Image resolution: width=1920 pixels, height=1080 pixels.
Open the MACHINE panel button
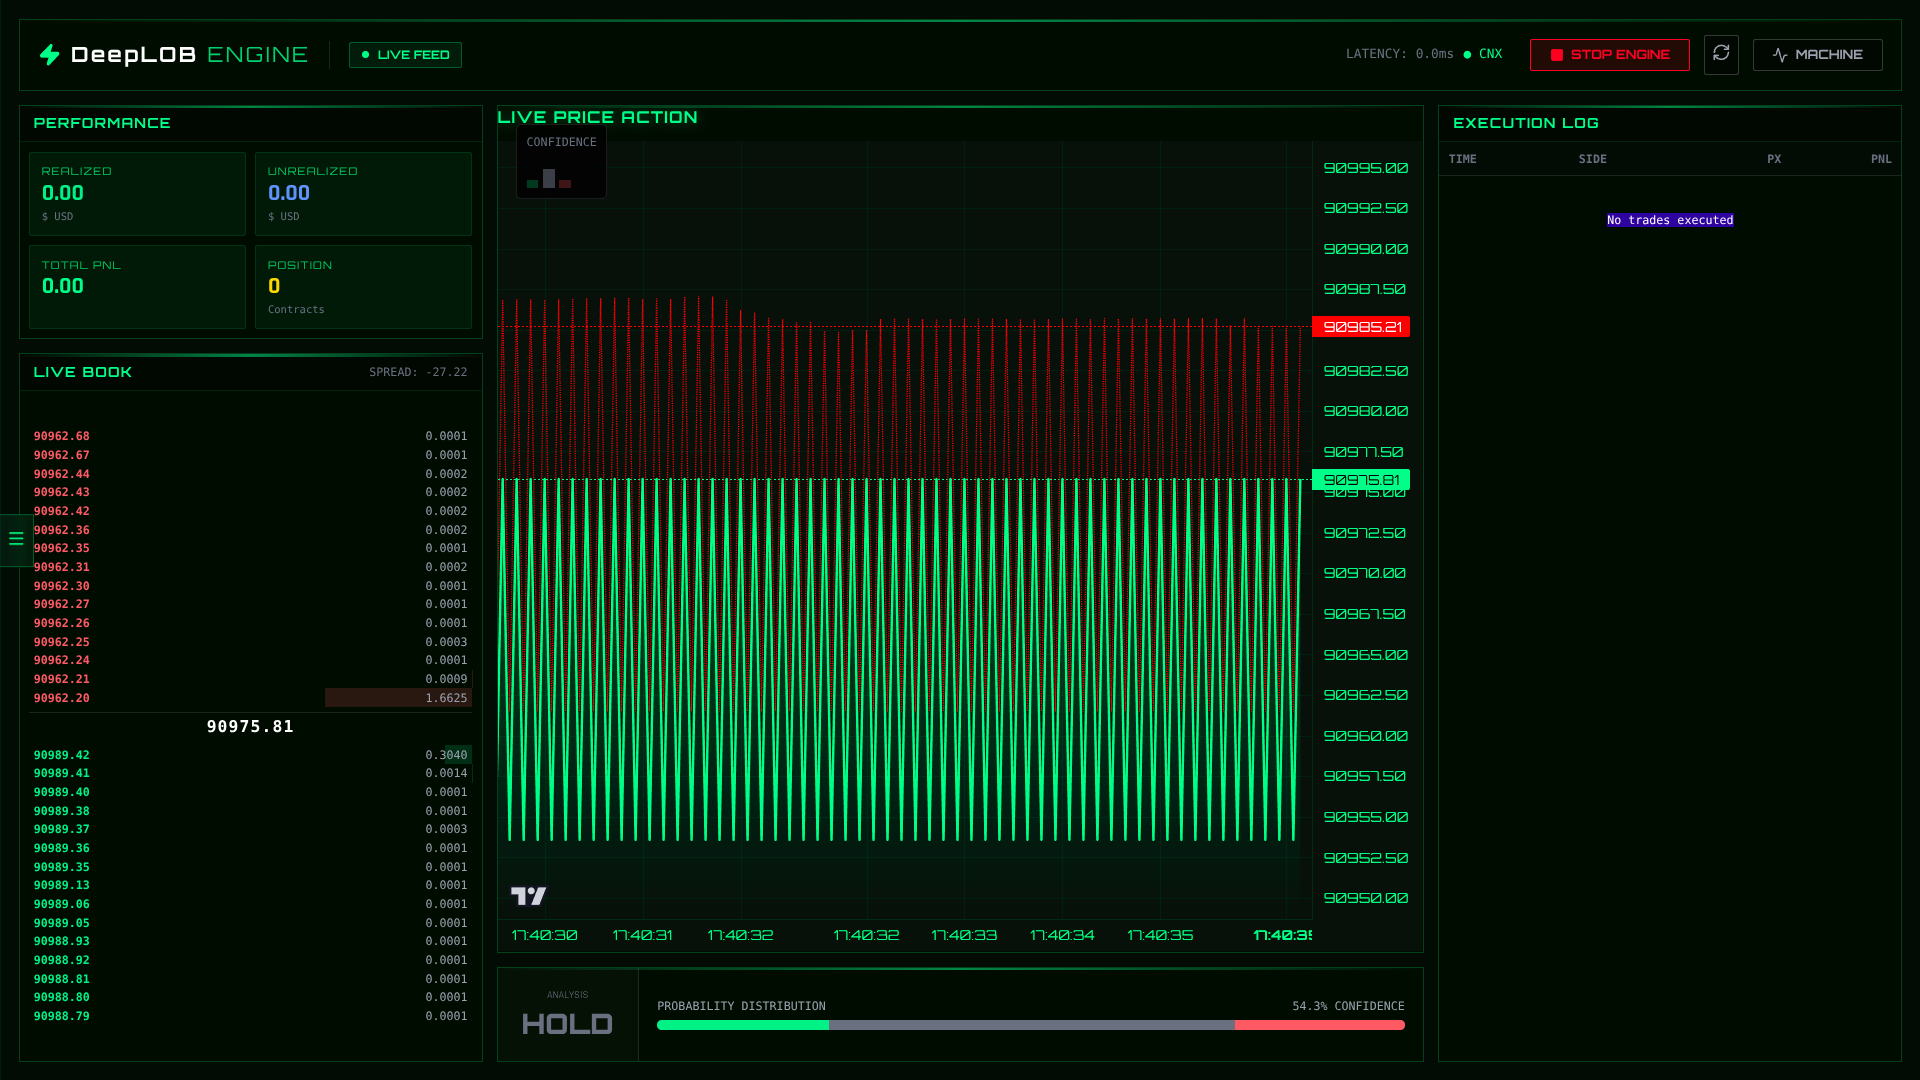[x=1817, y=55]
